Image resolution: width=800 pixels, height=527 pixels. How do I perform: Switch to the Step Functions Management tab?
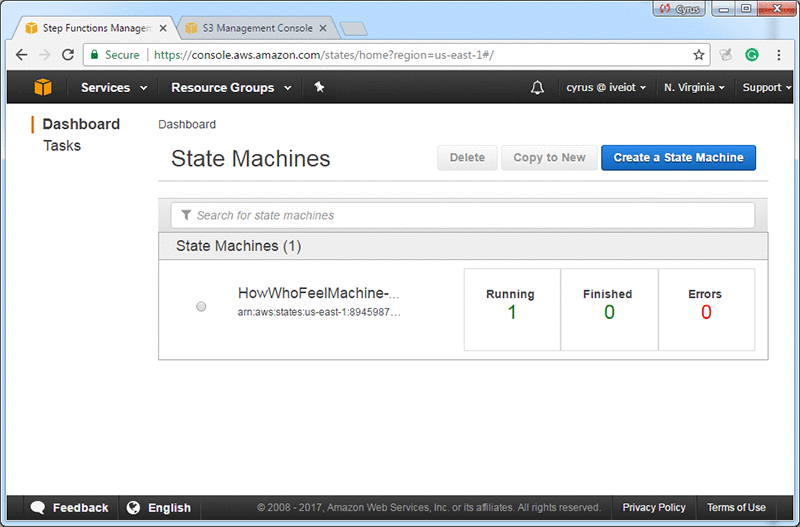(96, 28)
